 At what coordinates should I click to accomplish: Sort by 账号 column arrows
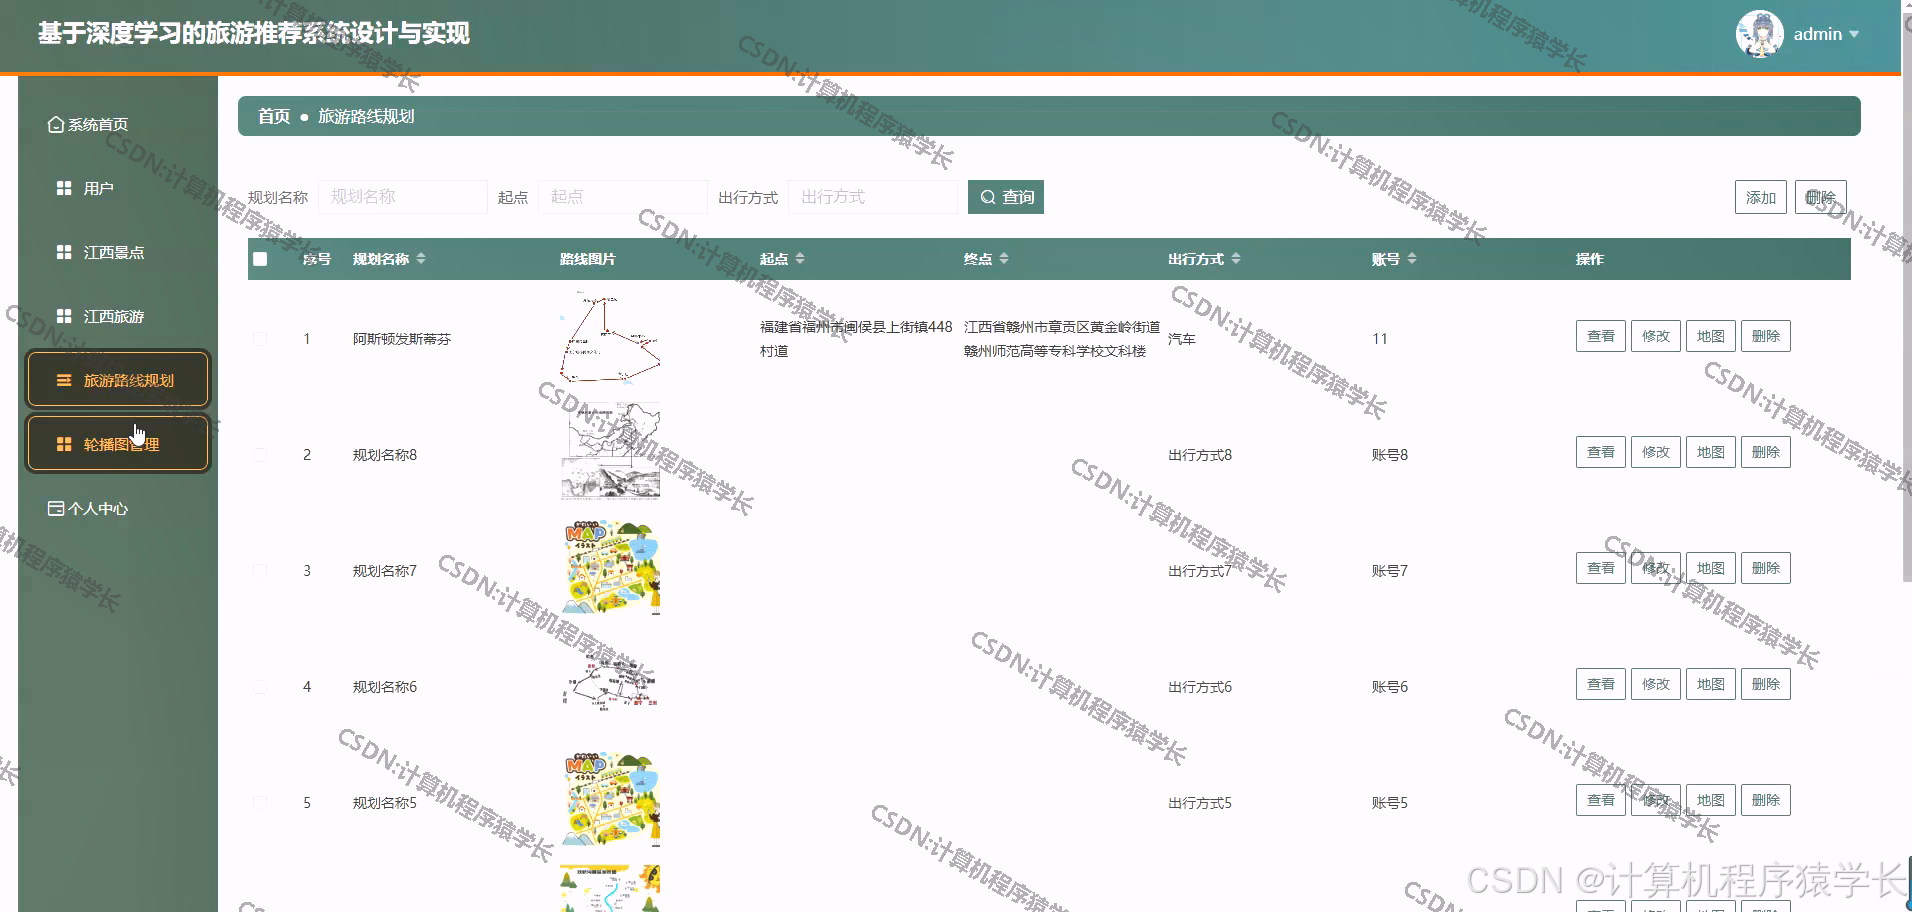[x=1412, y=259]
